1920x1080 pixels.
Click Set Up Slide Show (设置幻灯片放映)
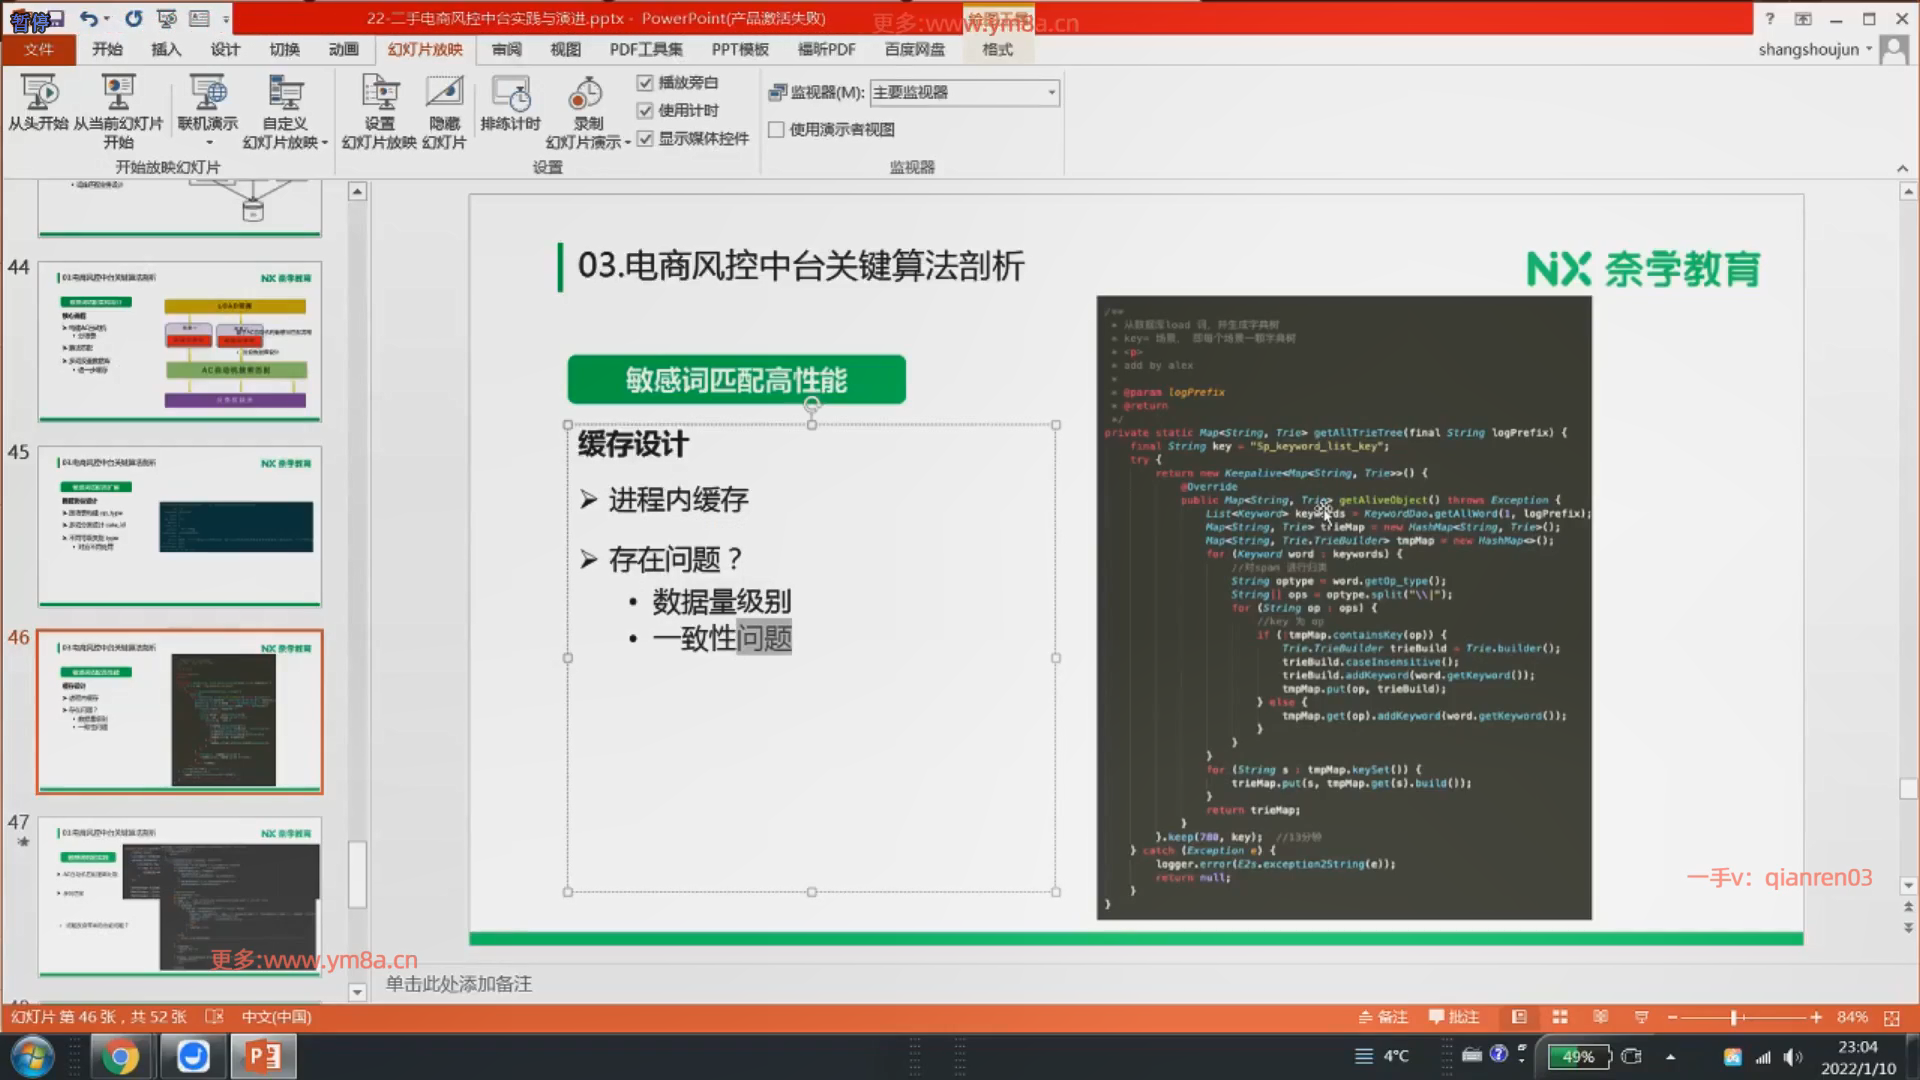pyautogui.click(x=379, y=112)
